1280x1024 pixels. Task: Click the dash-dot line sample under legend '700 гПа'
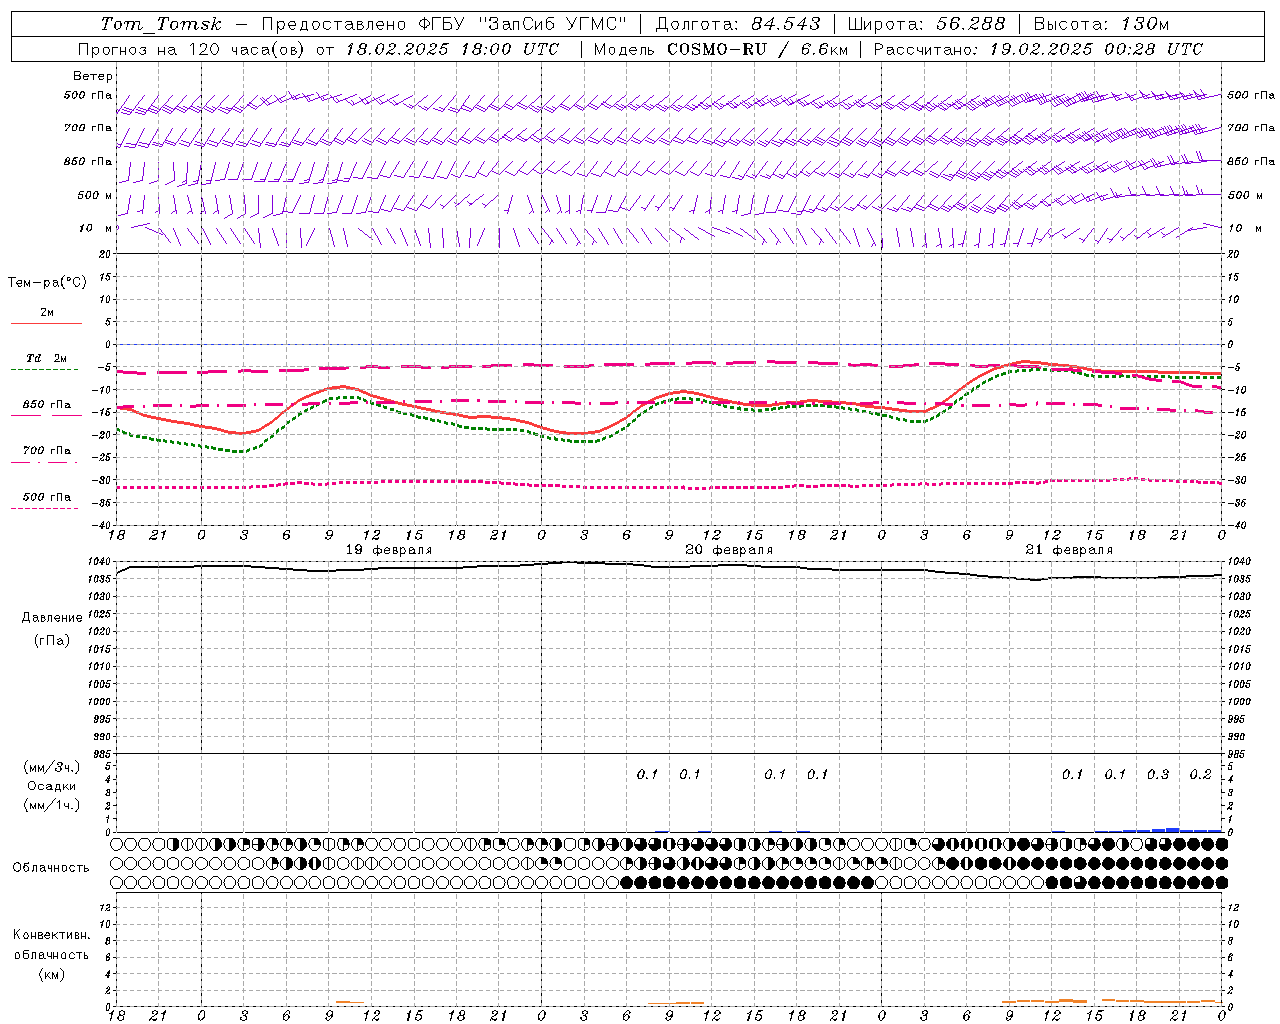(45, 461)
